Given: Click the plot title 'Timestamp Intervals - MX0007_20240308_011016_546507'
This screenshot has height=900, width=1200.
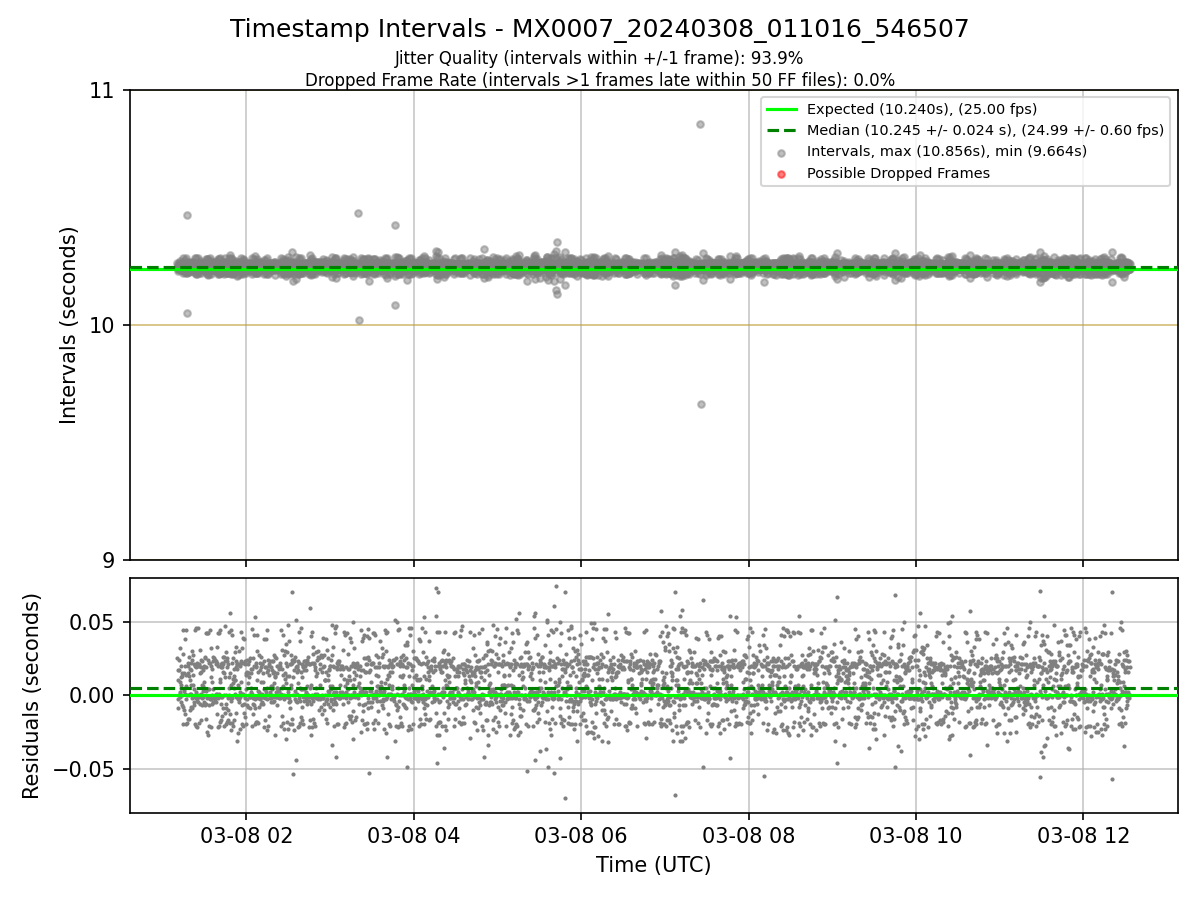Looking at the screenshot, I should [x=599, y=29].
